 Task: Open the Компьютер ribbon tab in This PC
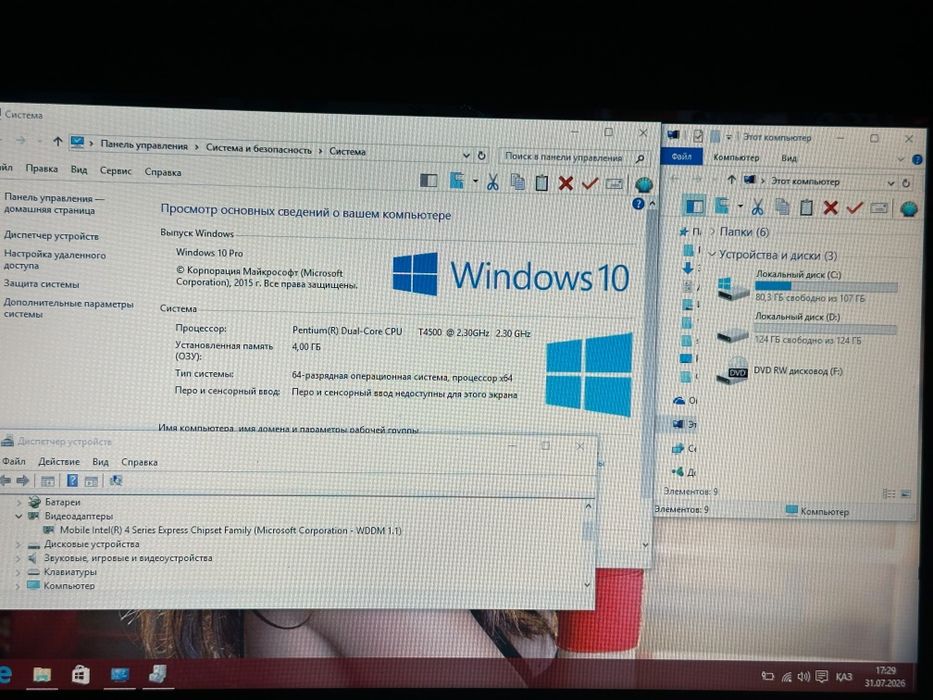[x=736, y=158]
